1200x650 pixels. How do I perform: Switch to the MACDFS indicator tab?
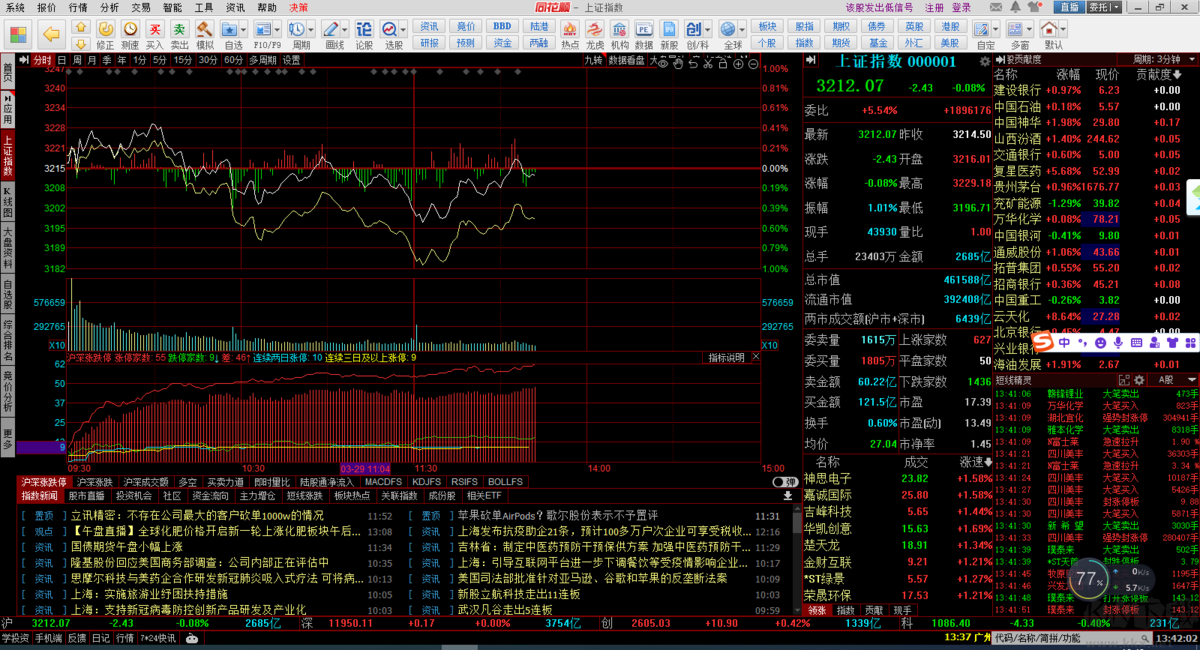coord(383,482)
